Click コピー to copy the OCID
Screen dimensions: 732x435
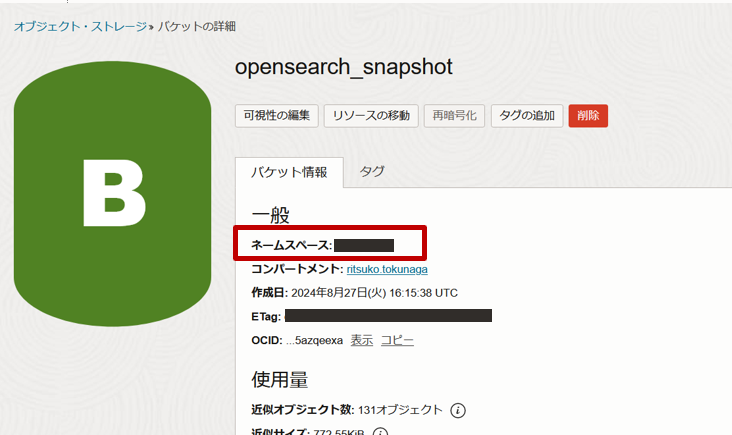coord(397,340)
